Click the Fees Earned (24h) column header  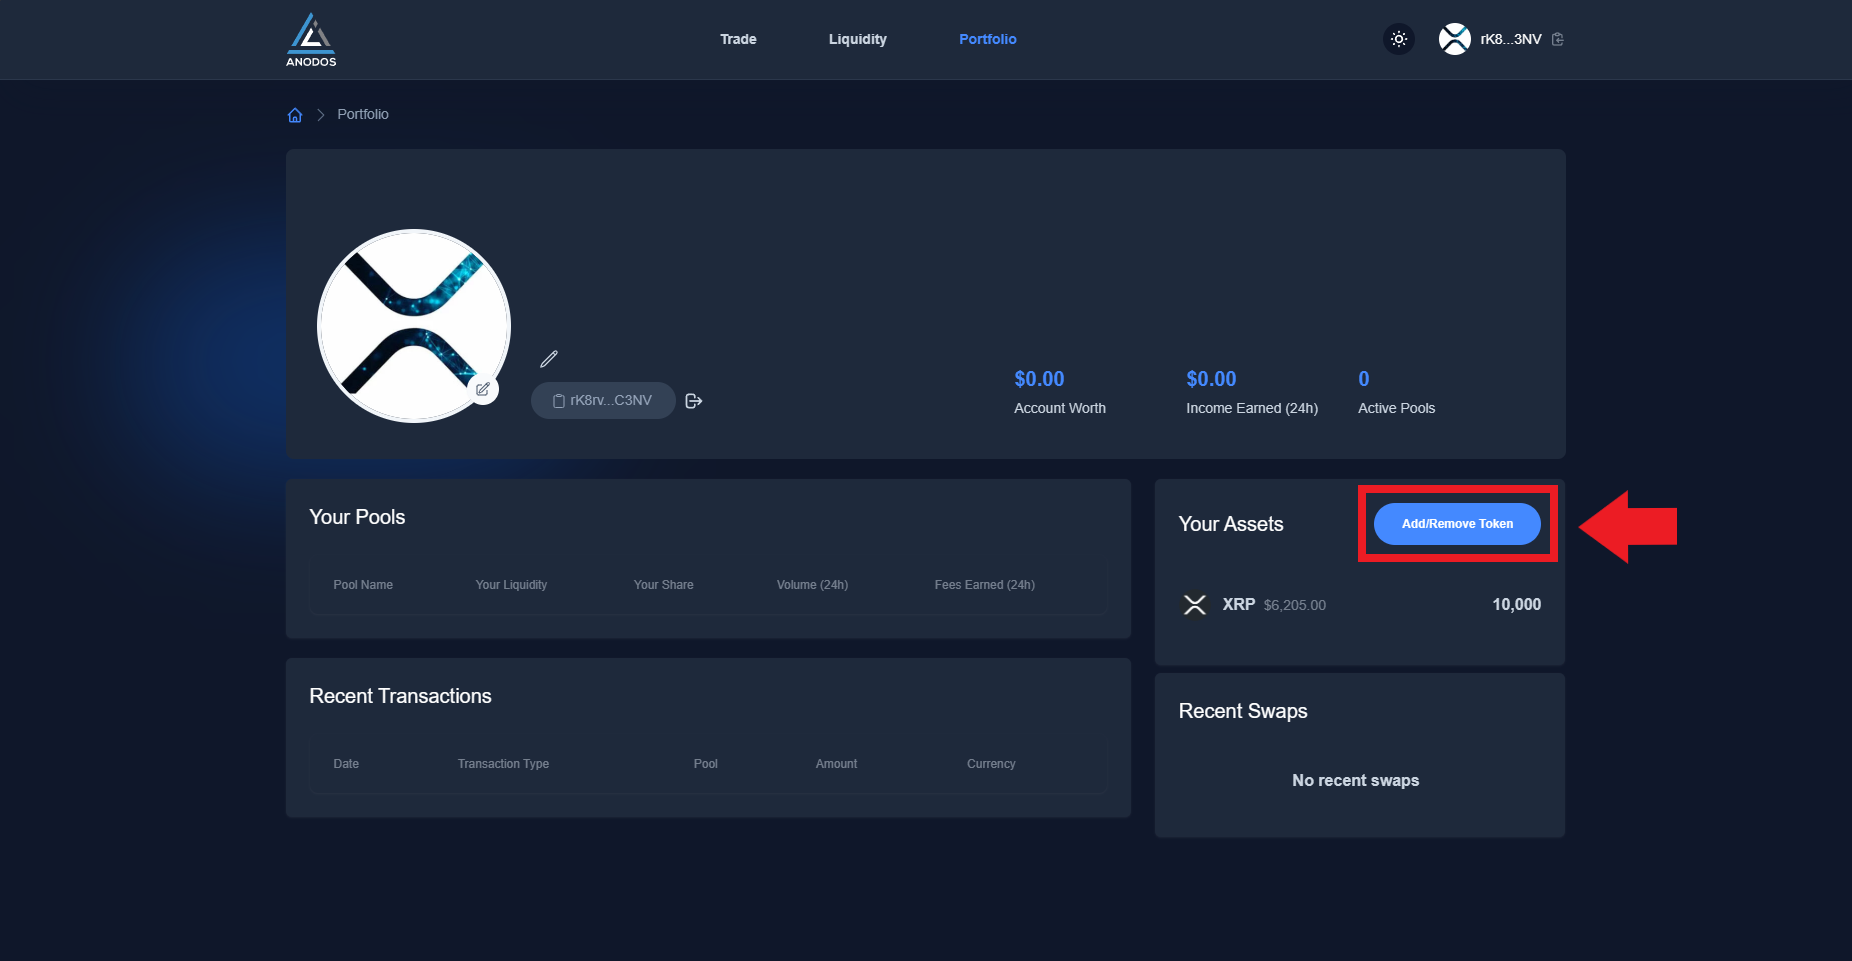pyautogui.click(x=984, y=585)
